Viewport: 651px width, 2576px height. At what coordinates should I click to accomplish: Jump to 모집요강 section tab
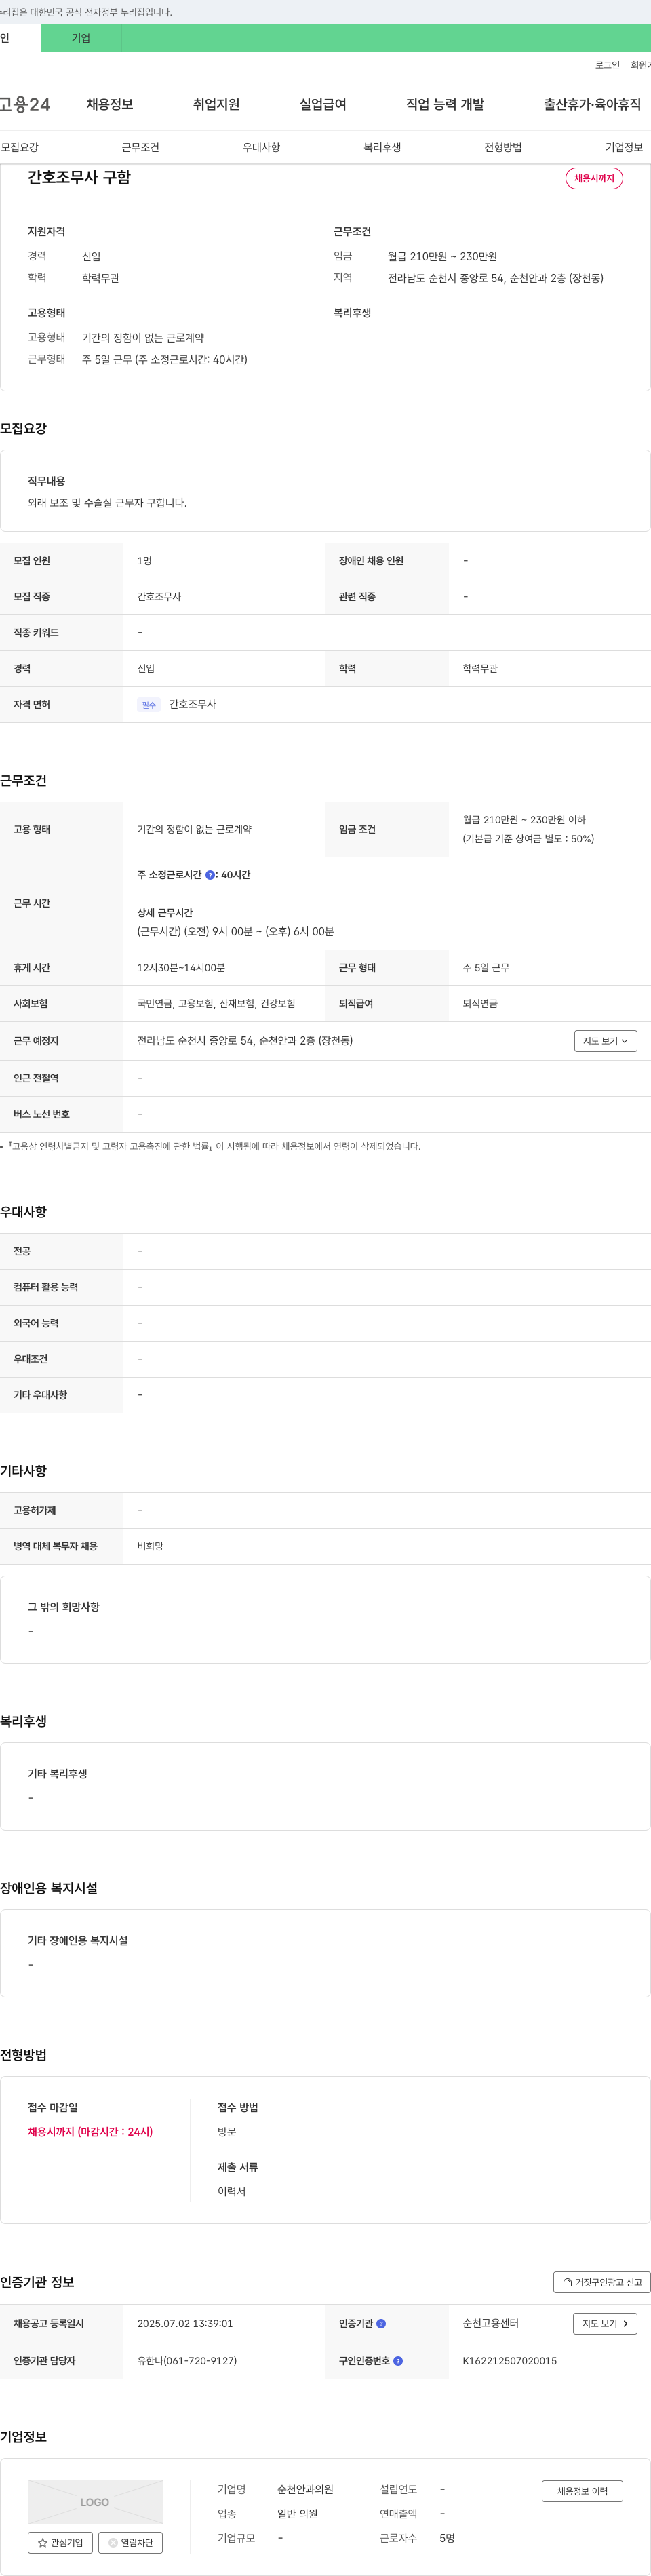(20, 147)
